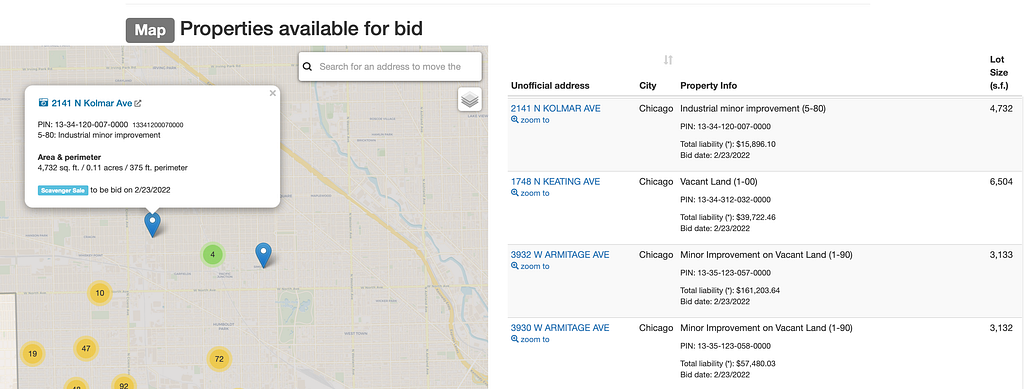Screen dimensions: 1024x389
Task: Open the 3932 W ARMITAGE AVE listing
Action: coord(560,255)
